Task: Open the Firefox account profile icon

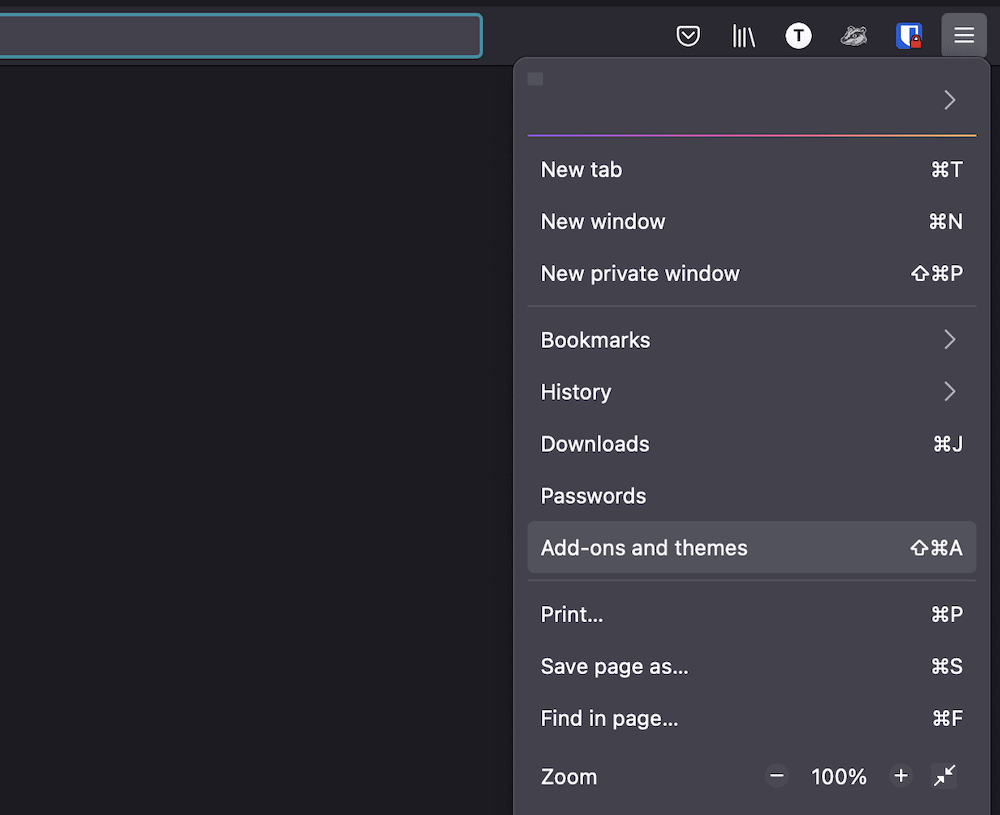Action: pyautogui.click(x=798, y=35)
